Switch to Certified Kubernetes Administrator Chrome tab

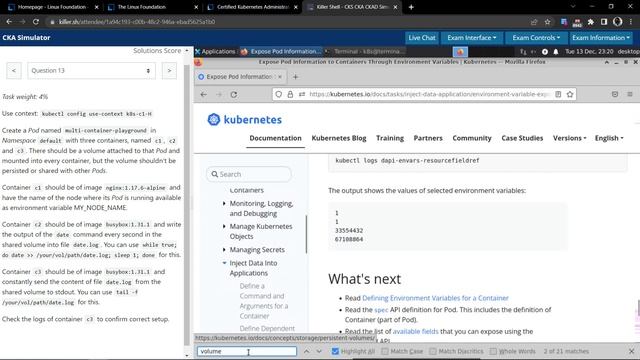pyautogui.click(x=252, y=7)
